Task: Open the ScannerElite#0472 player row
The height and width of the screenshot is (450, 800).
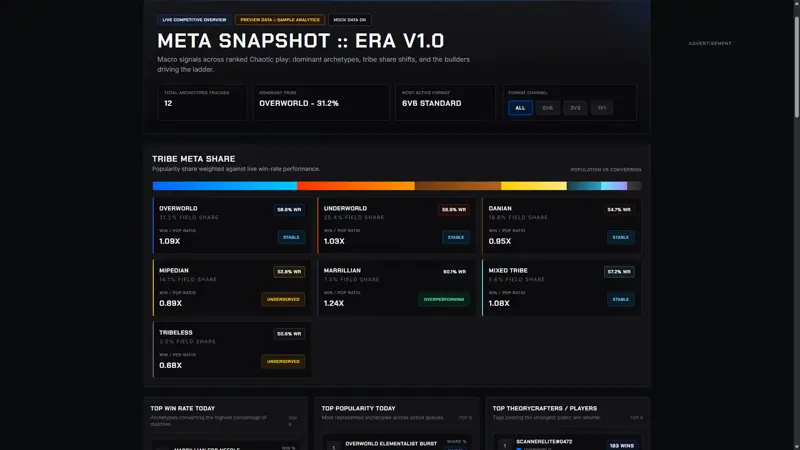Action: click(x=567, y=444)
